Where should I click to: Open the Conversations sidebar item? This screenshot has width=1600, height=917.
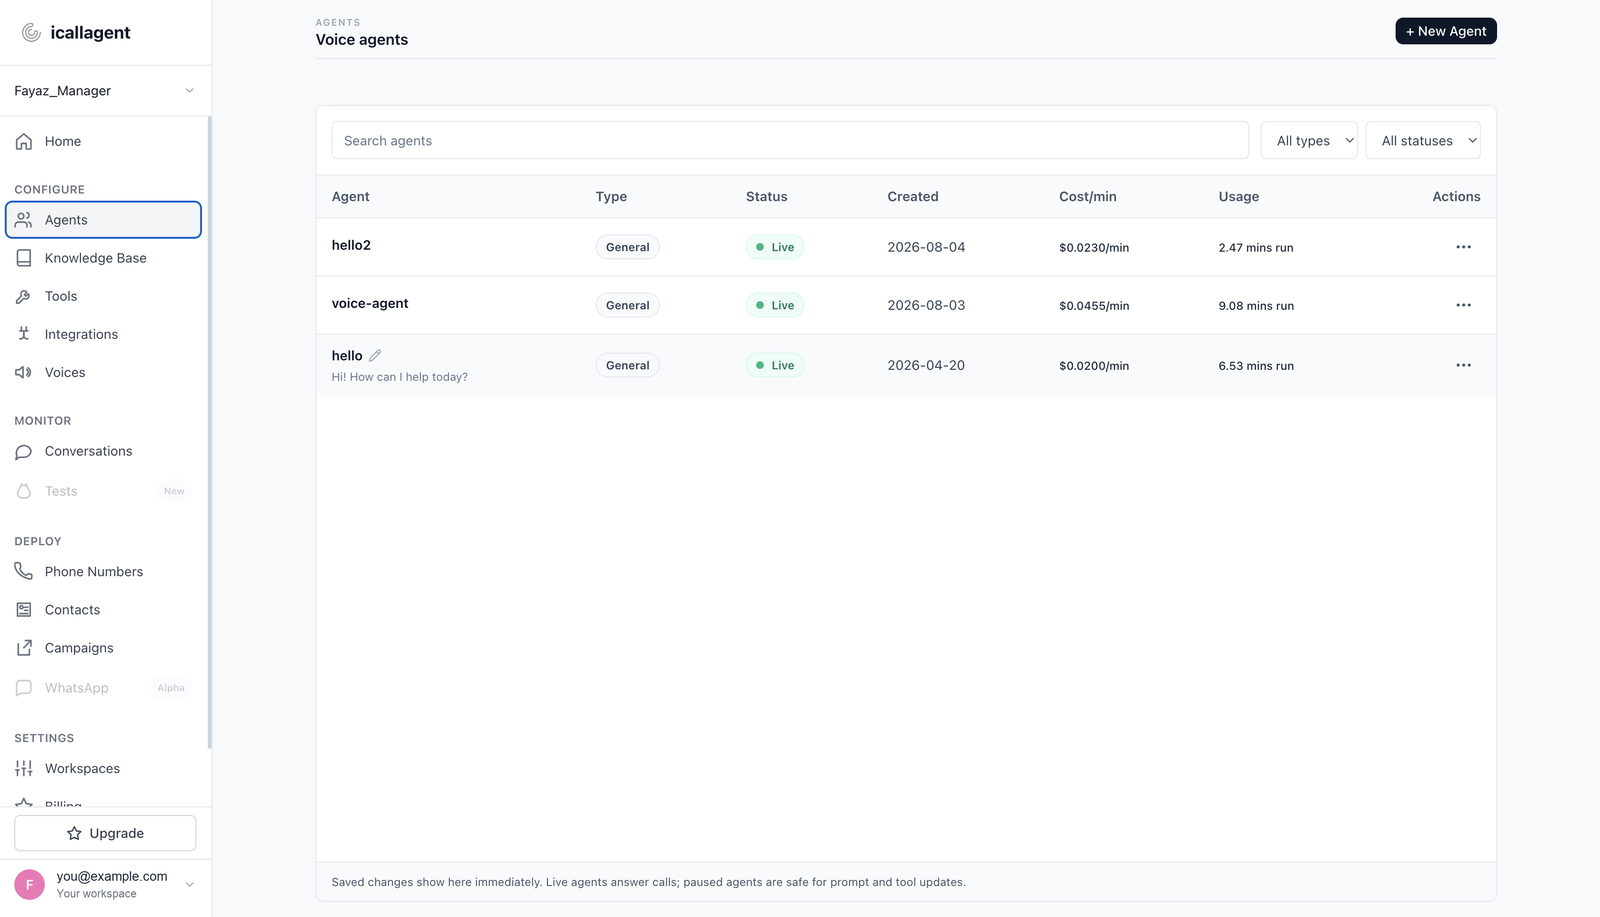tap(104, 452)
